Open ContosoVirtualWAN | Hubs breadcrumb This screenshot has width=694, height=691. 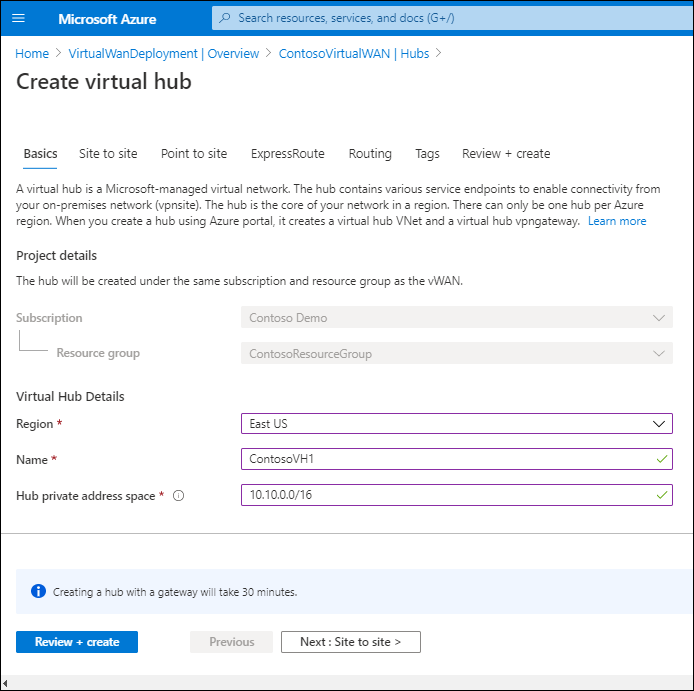(x=354, y=54)
